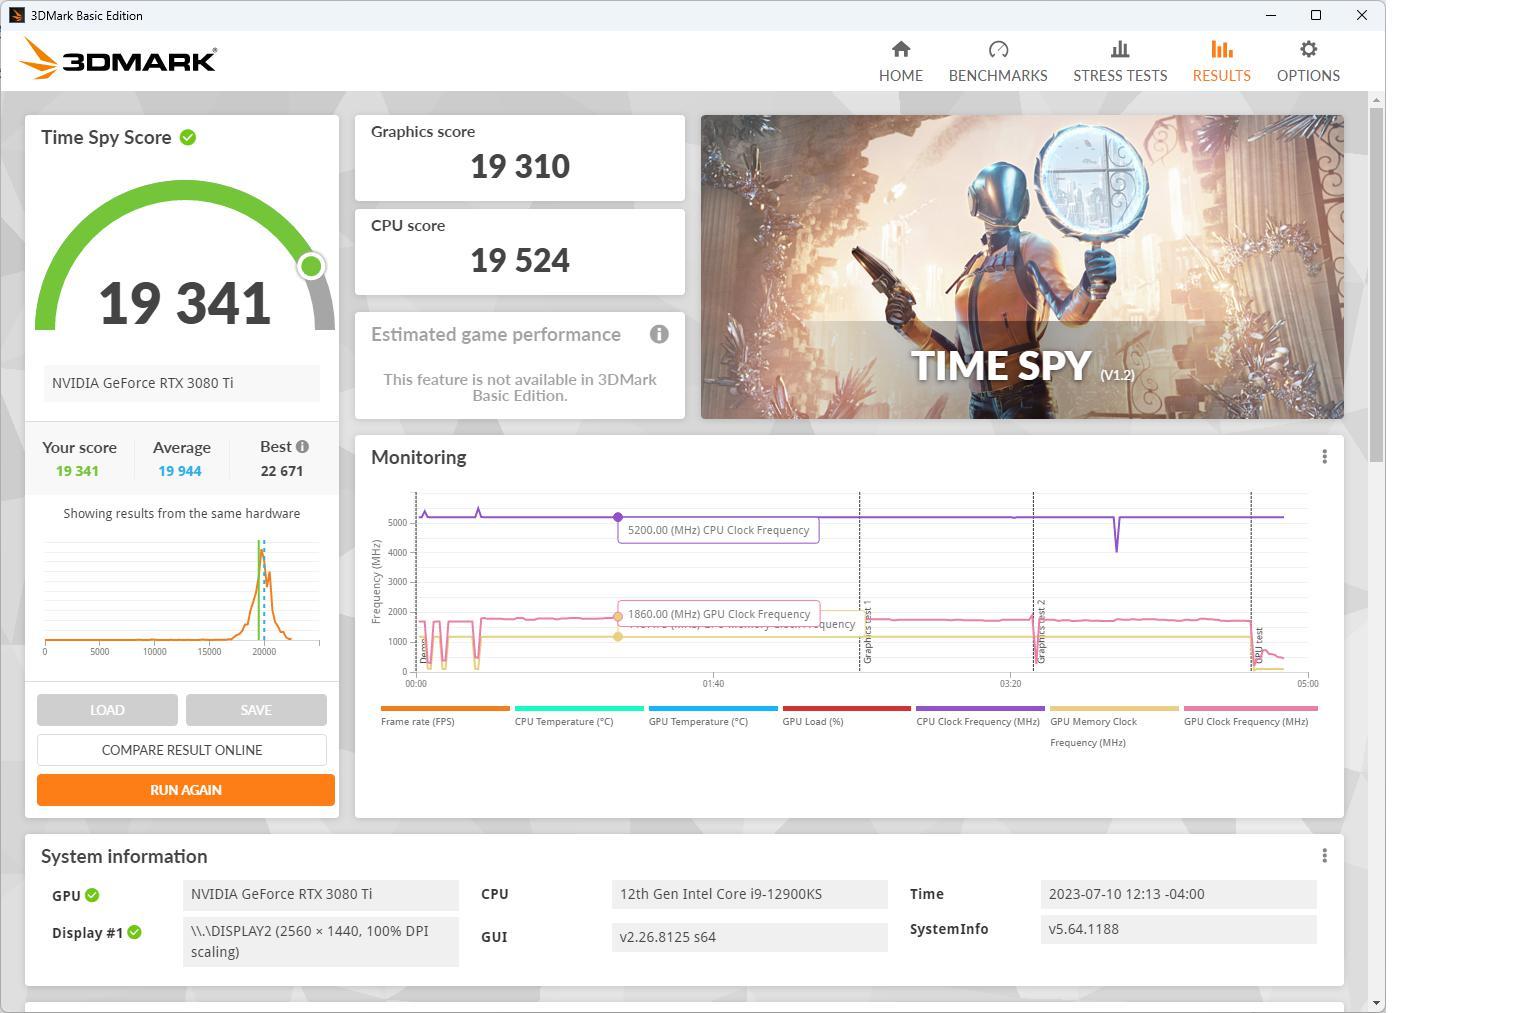Click the 12th Gen Intel Core i9-12900KS field
The height and width of the screenshot is (1013, 1536).
click(750, 894)
